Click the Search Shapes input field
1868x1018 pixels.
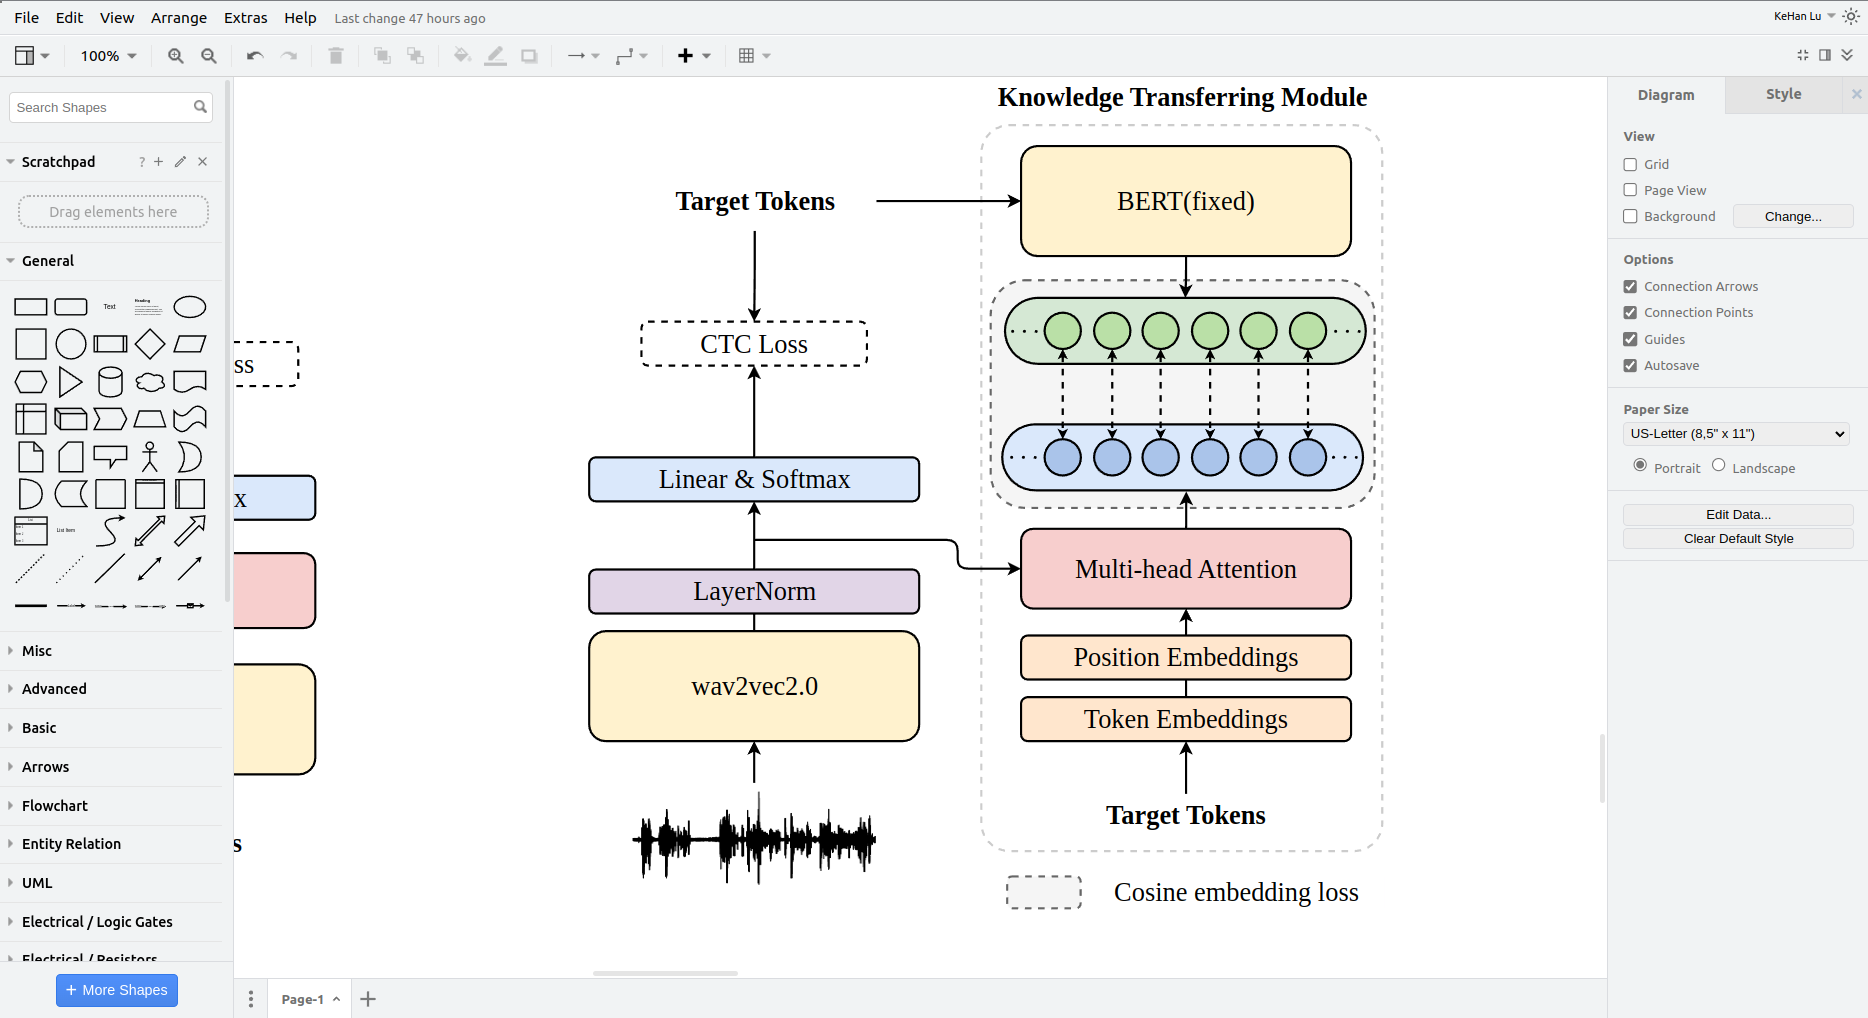click(x=102, y=108)
